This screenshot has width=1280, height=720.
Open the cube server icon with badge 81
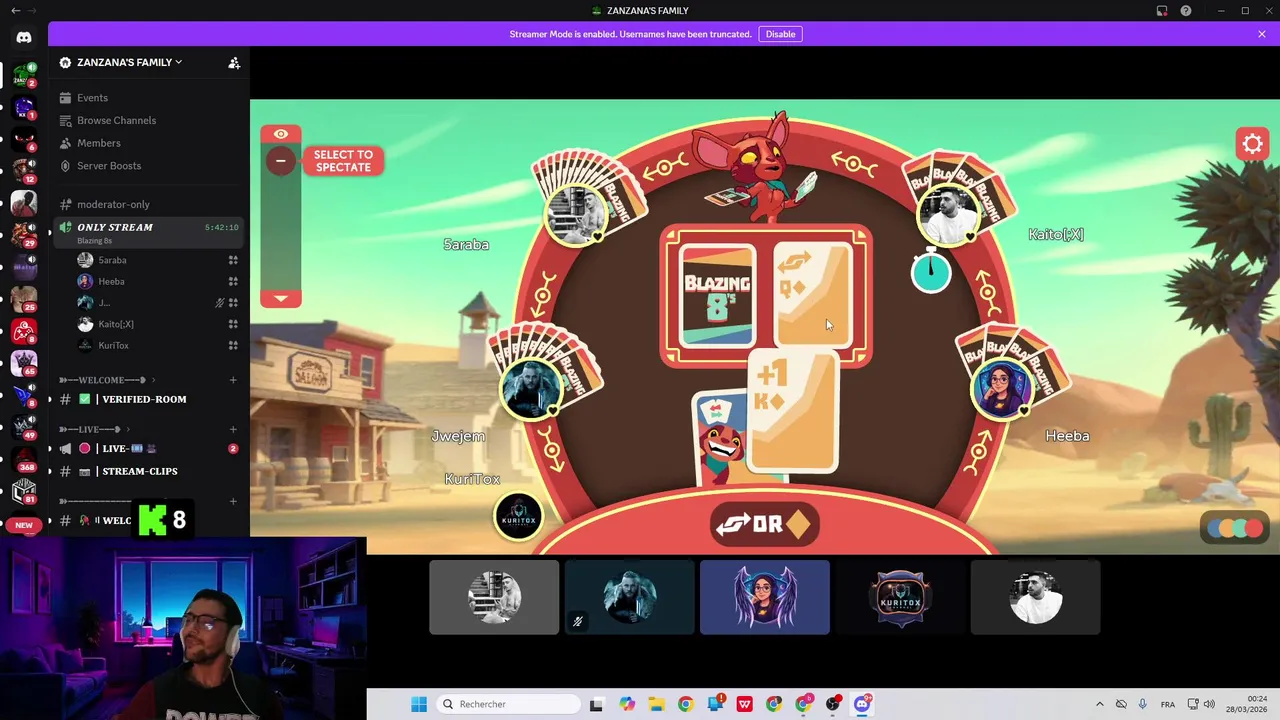coord(24,491)
